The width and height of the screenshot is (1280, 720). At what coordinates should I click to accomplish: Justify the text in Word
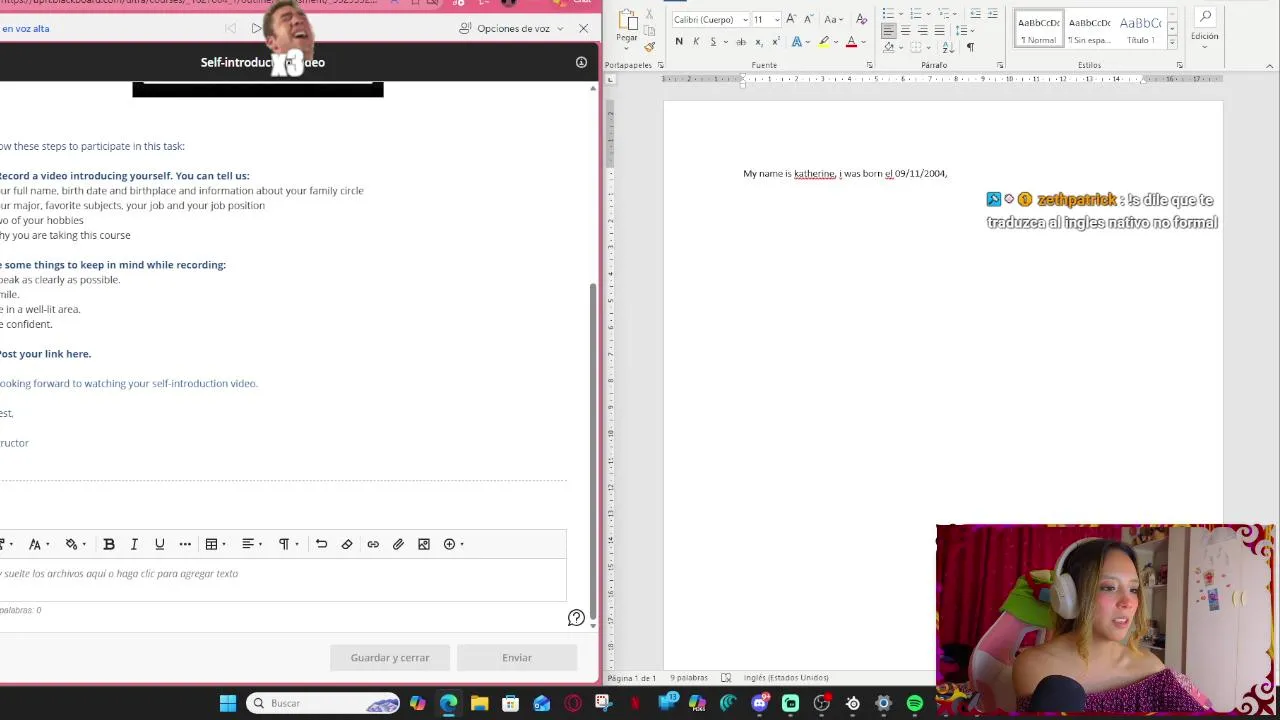pyautogui.click(x=939, y=31)
